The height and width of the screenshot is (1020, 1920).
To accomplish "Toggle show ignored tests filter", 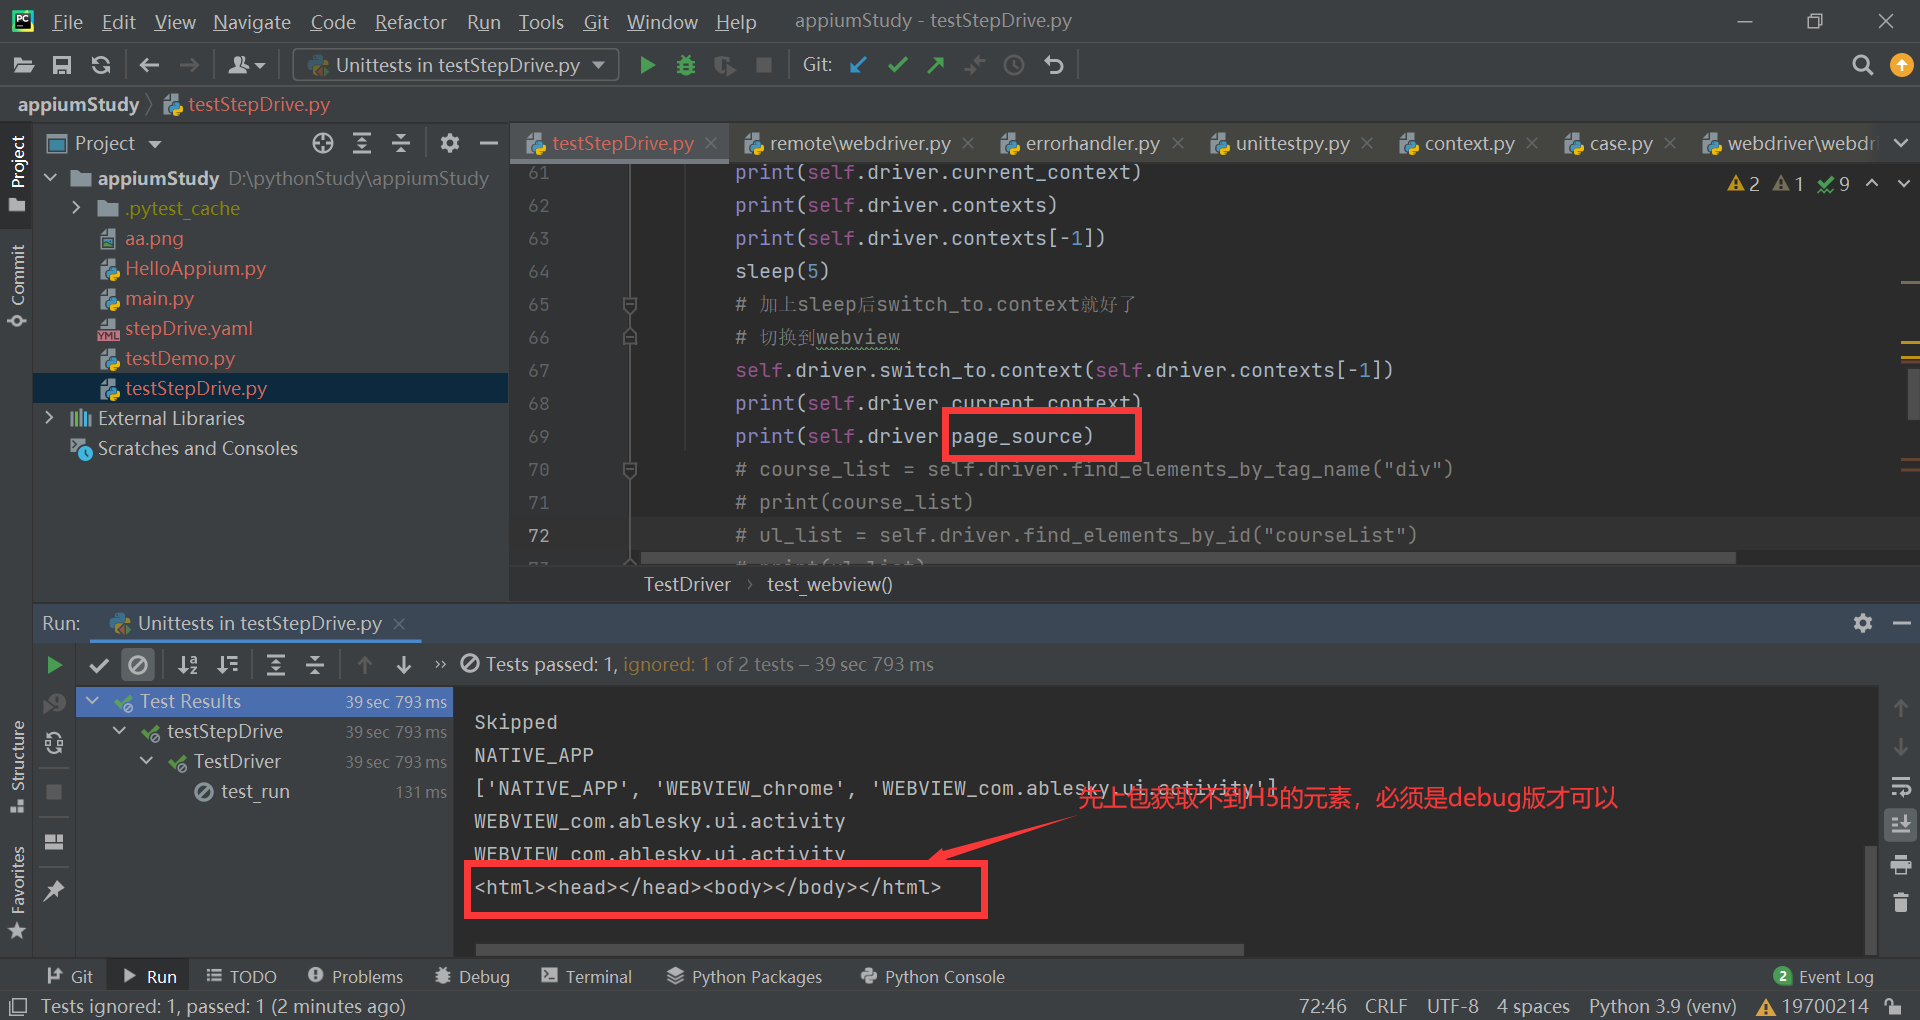I will tap(138, 665).
